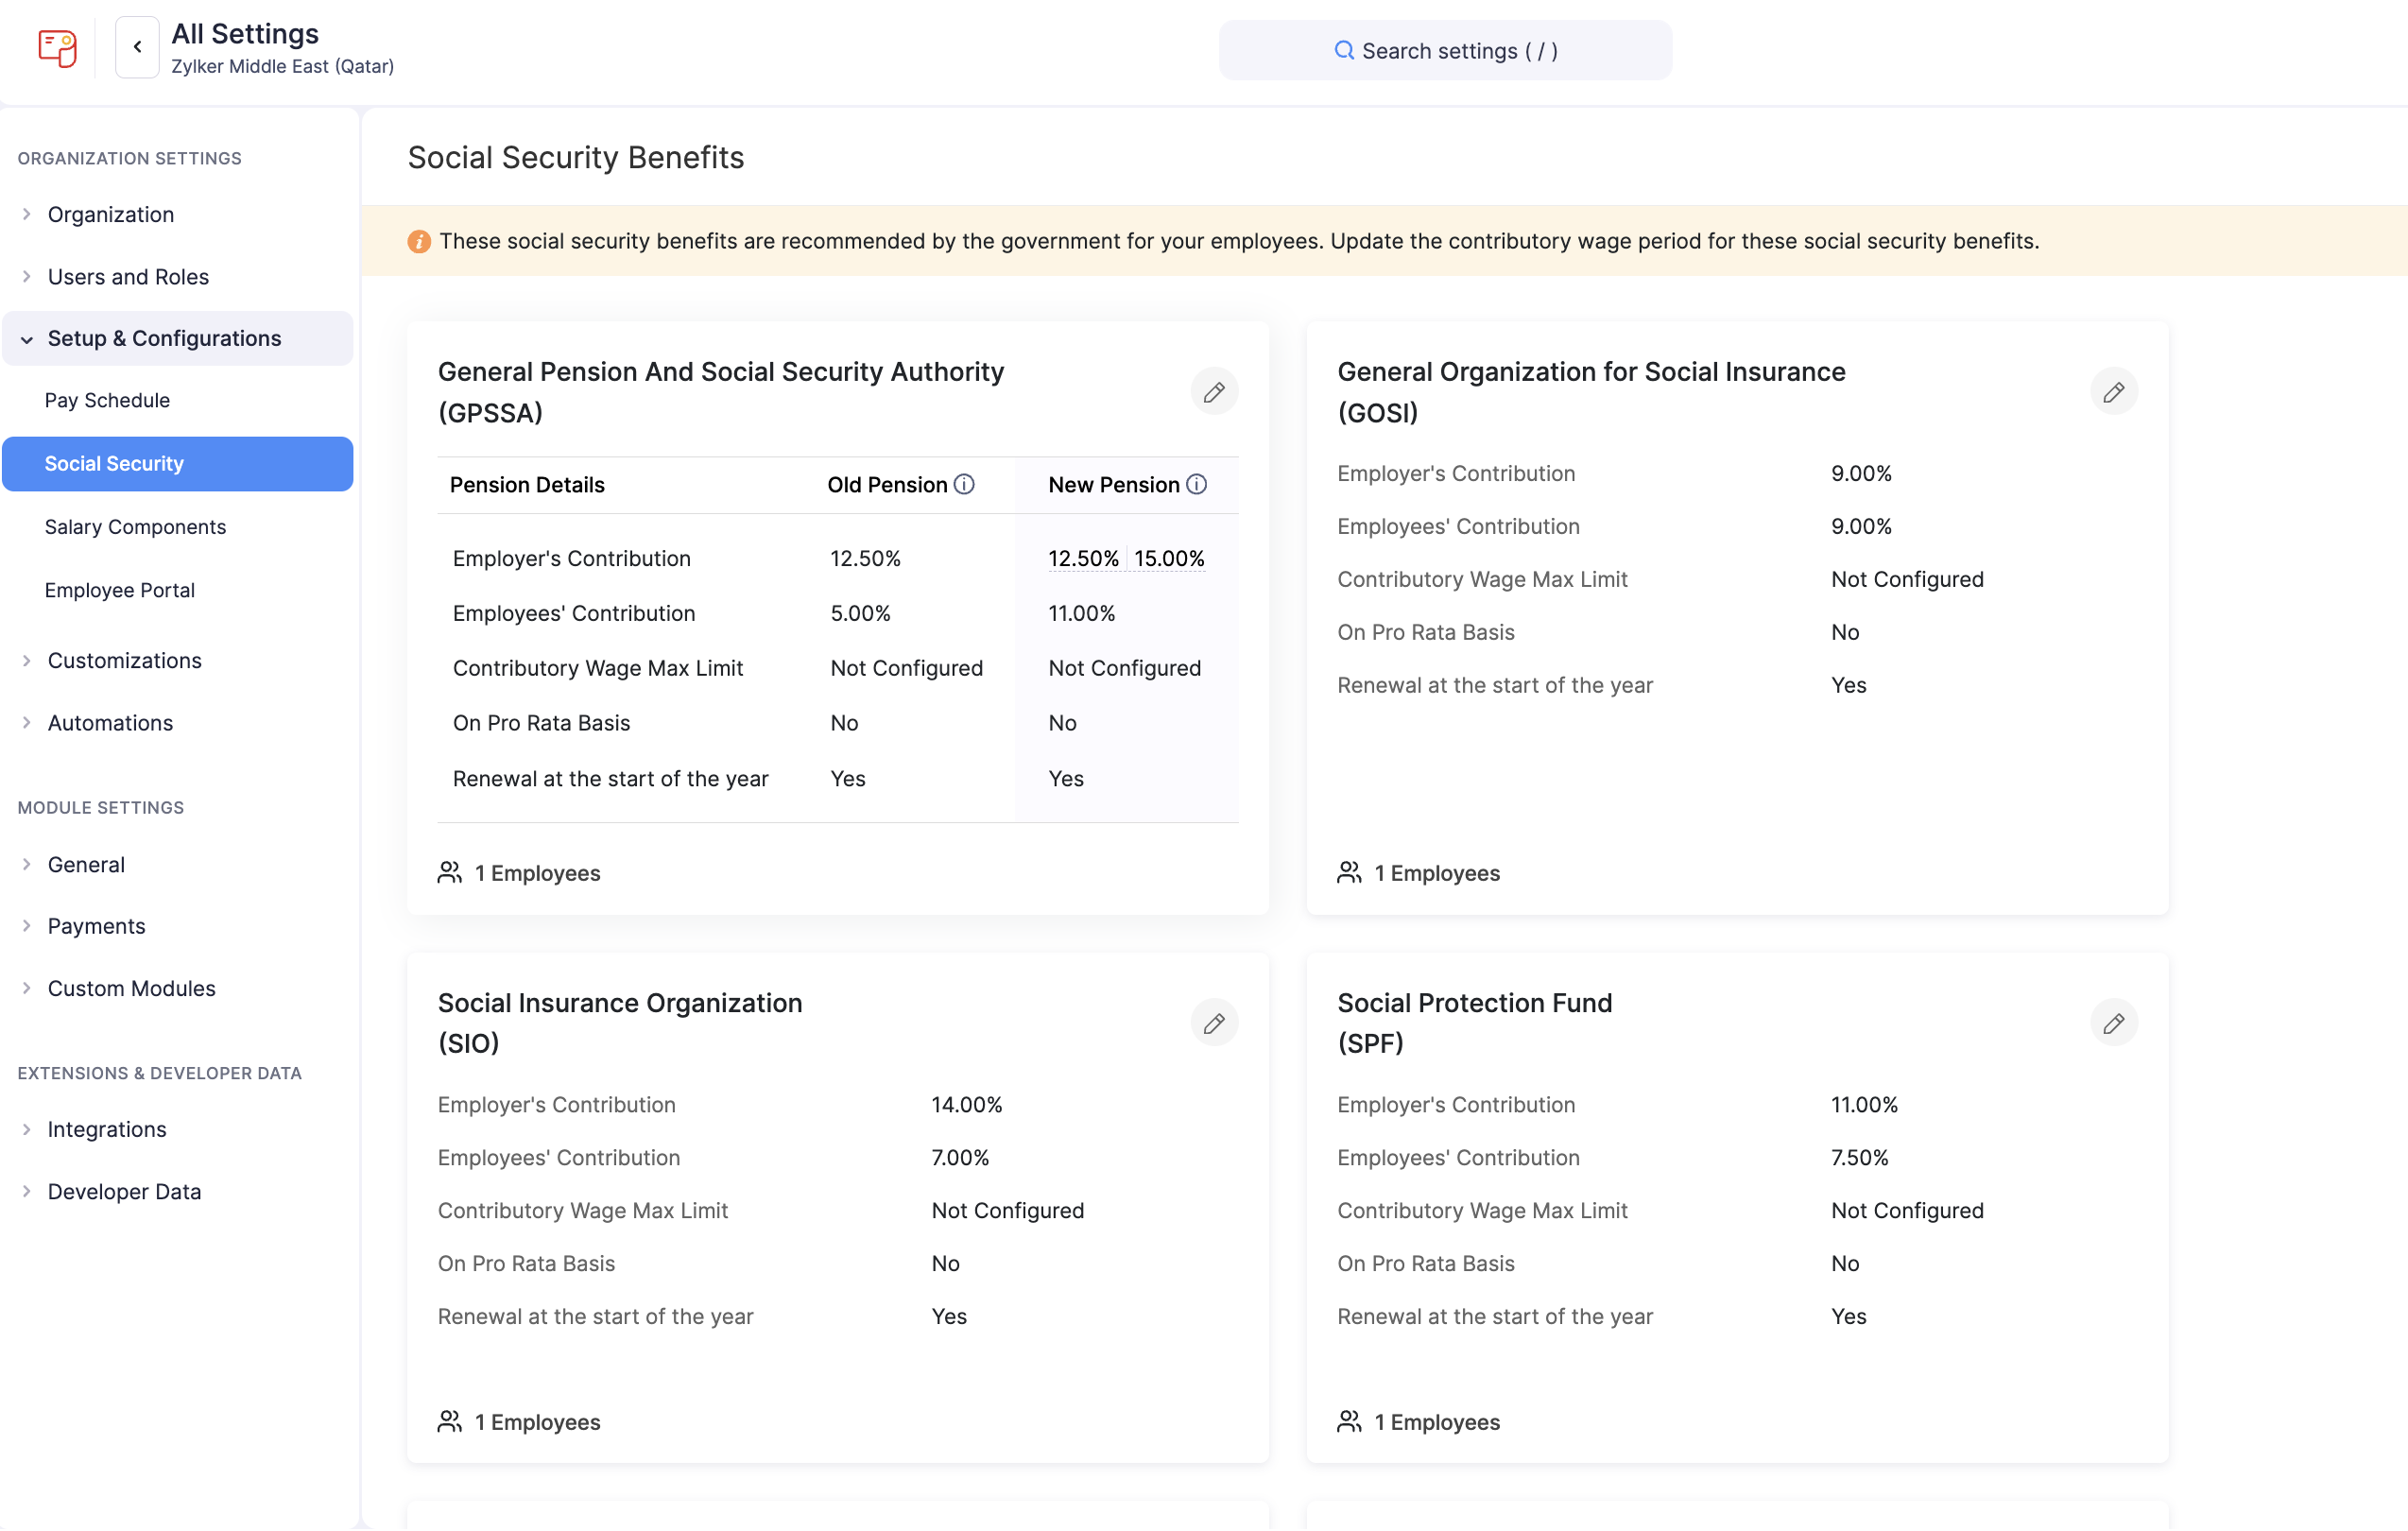Focus the Search settings field
Image resolution: width=2408 pixels, height=1531 pixels.
[1445, 51]
